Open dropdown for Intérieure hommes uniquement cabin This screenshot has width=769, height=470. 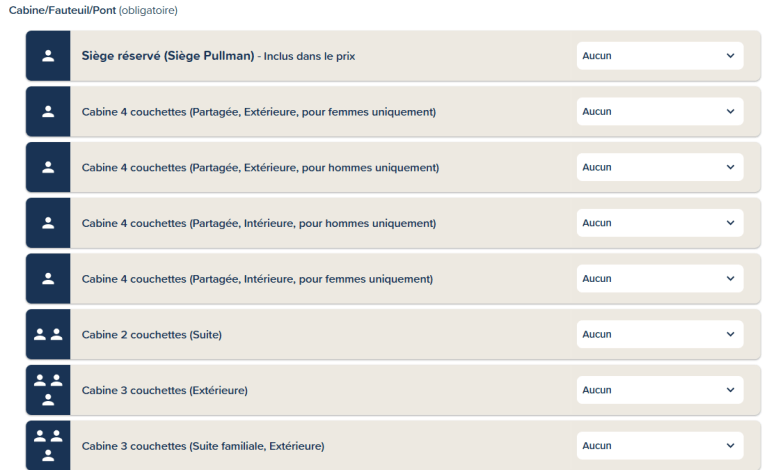(x=660, y=223)
